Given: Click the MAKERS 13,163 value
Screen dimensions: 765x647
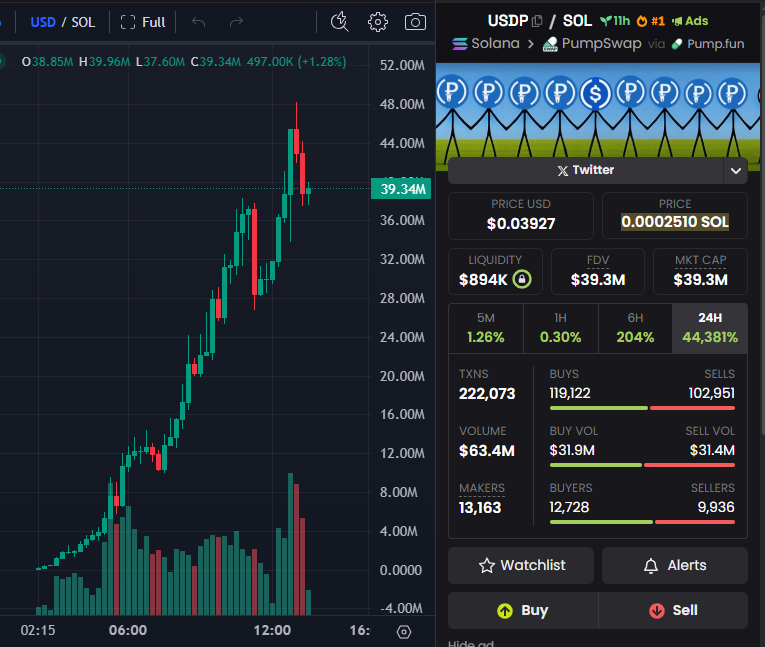Looking at the screenshot, I should 480,508.
